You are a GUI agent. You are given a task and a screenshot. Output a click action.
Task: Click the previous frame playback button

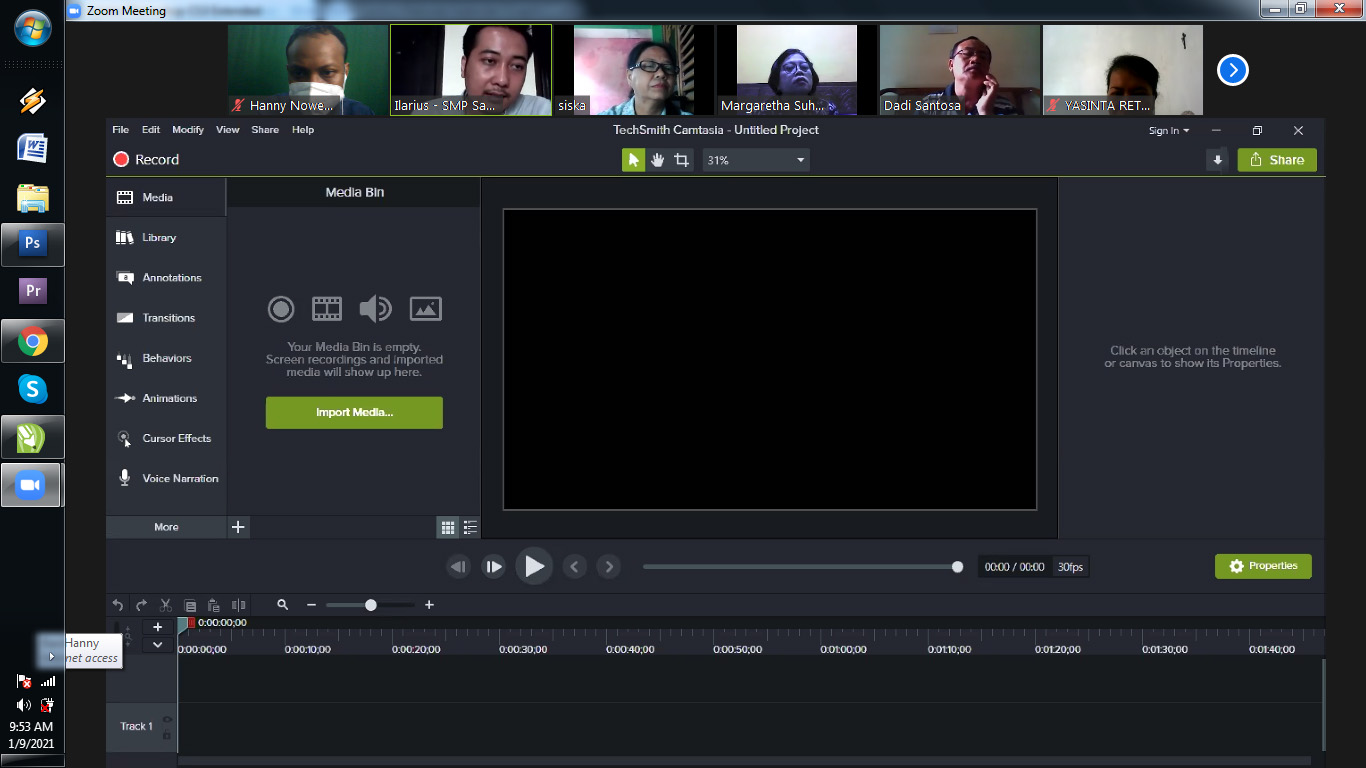tap(458, 567)
